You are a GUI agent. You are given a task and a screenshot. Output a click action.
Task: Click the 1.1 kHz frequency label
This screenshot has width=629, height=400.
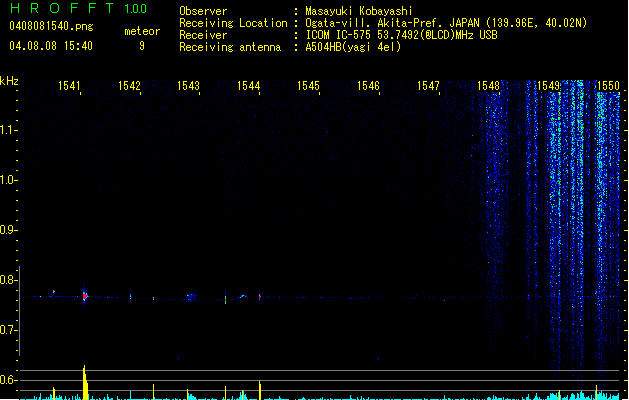tap(8, 130)
